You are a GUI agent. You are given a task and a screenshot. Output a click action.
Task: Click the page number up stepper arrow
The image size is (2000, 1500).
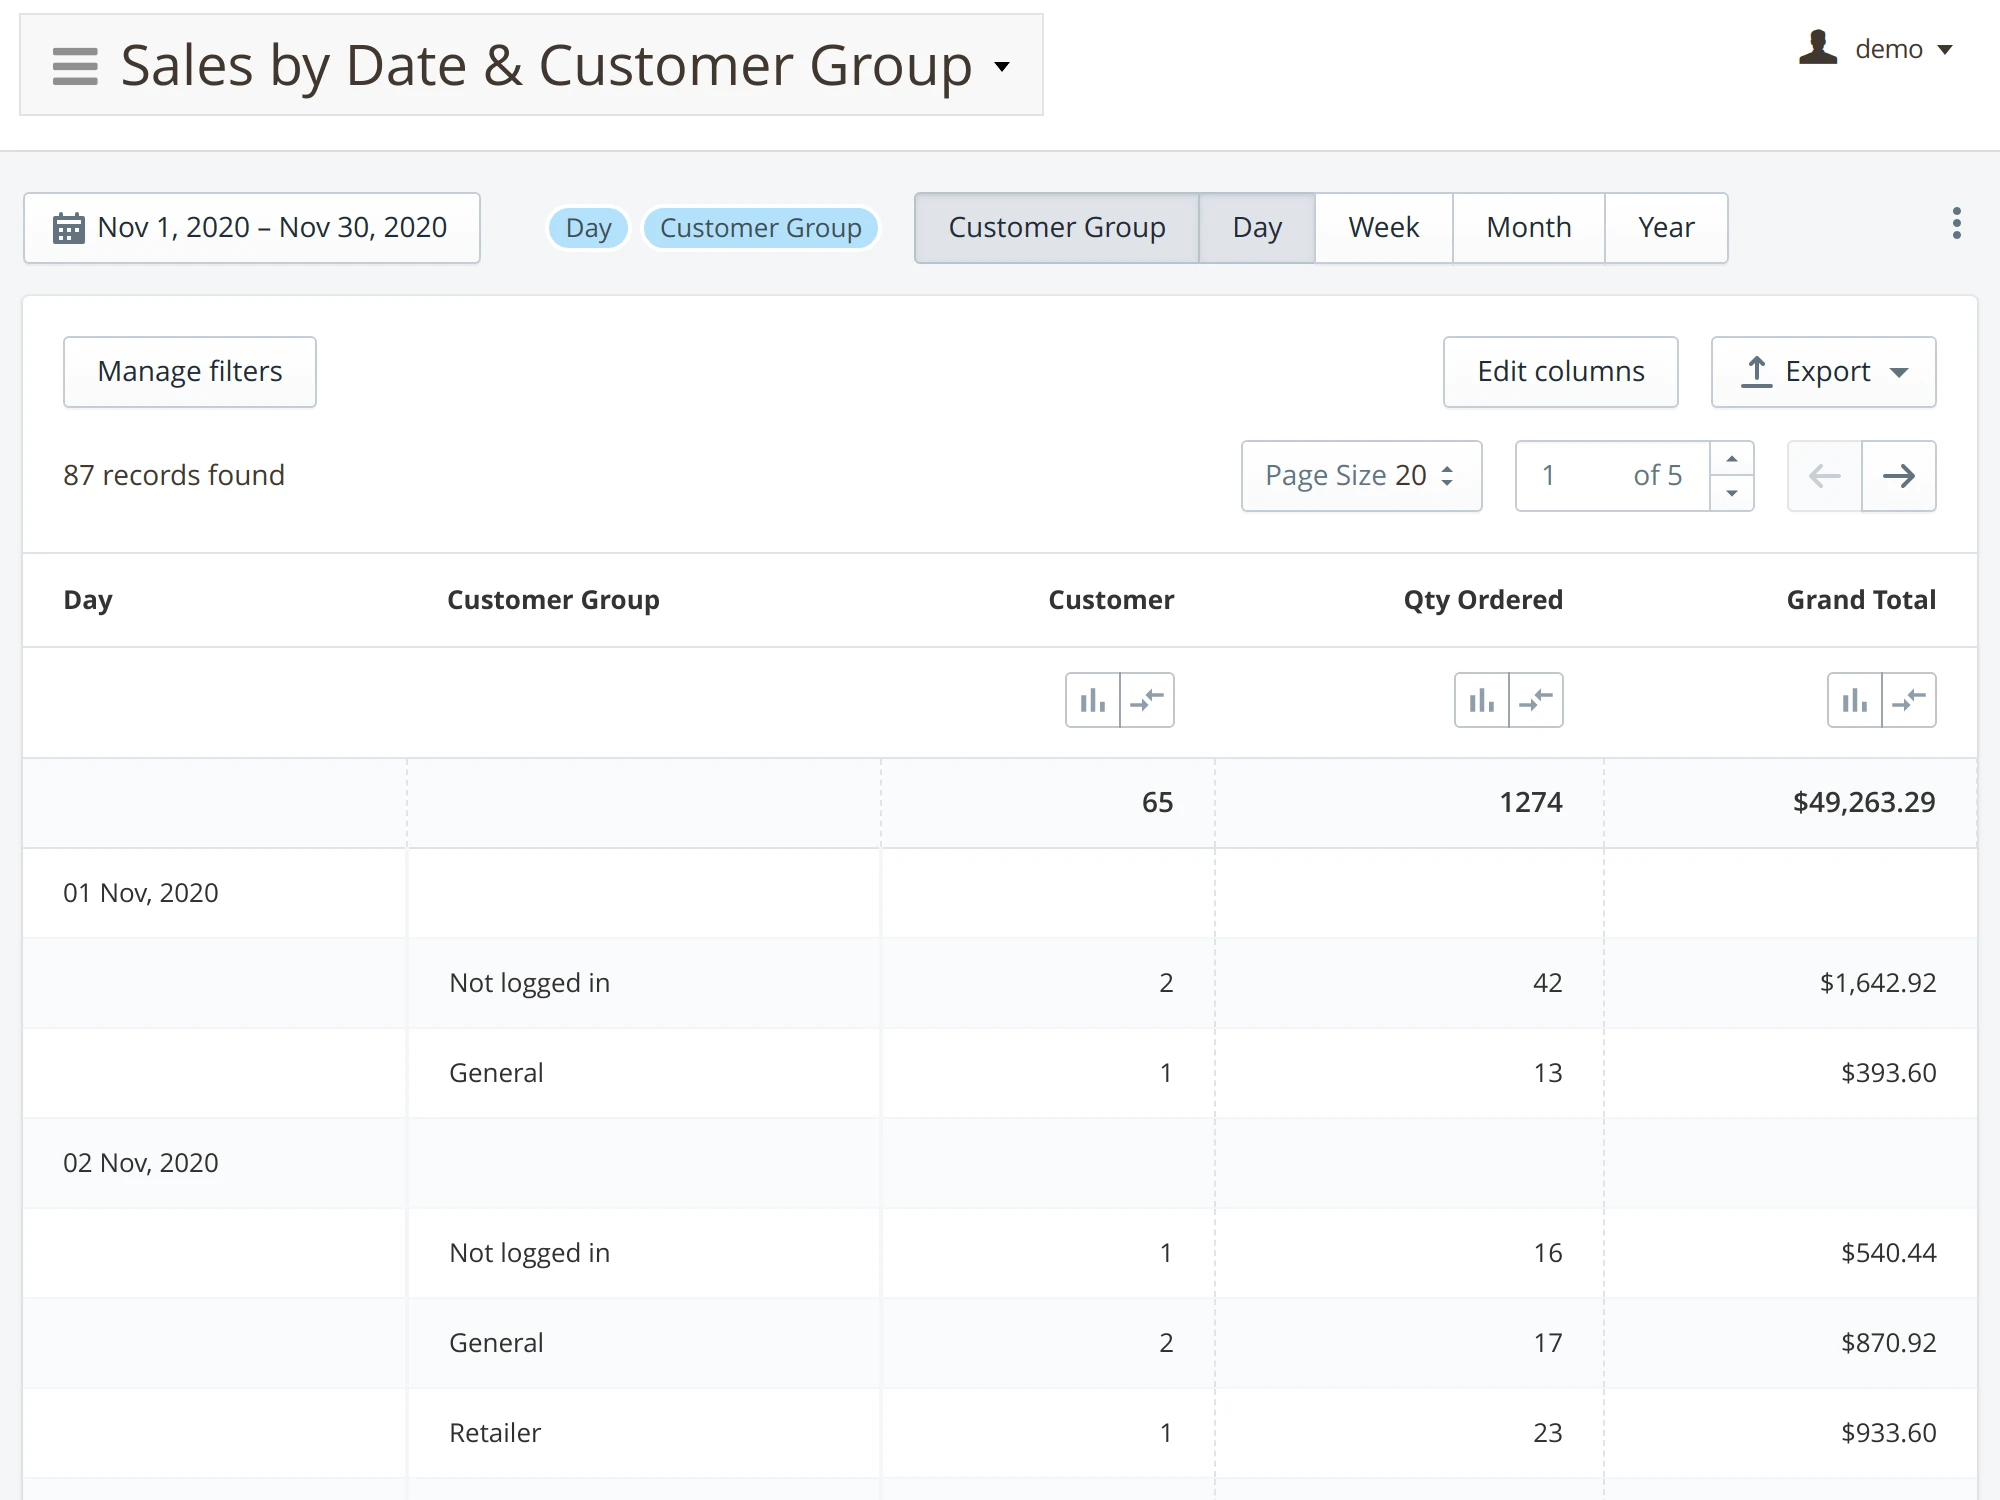1733,459
